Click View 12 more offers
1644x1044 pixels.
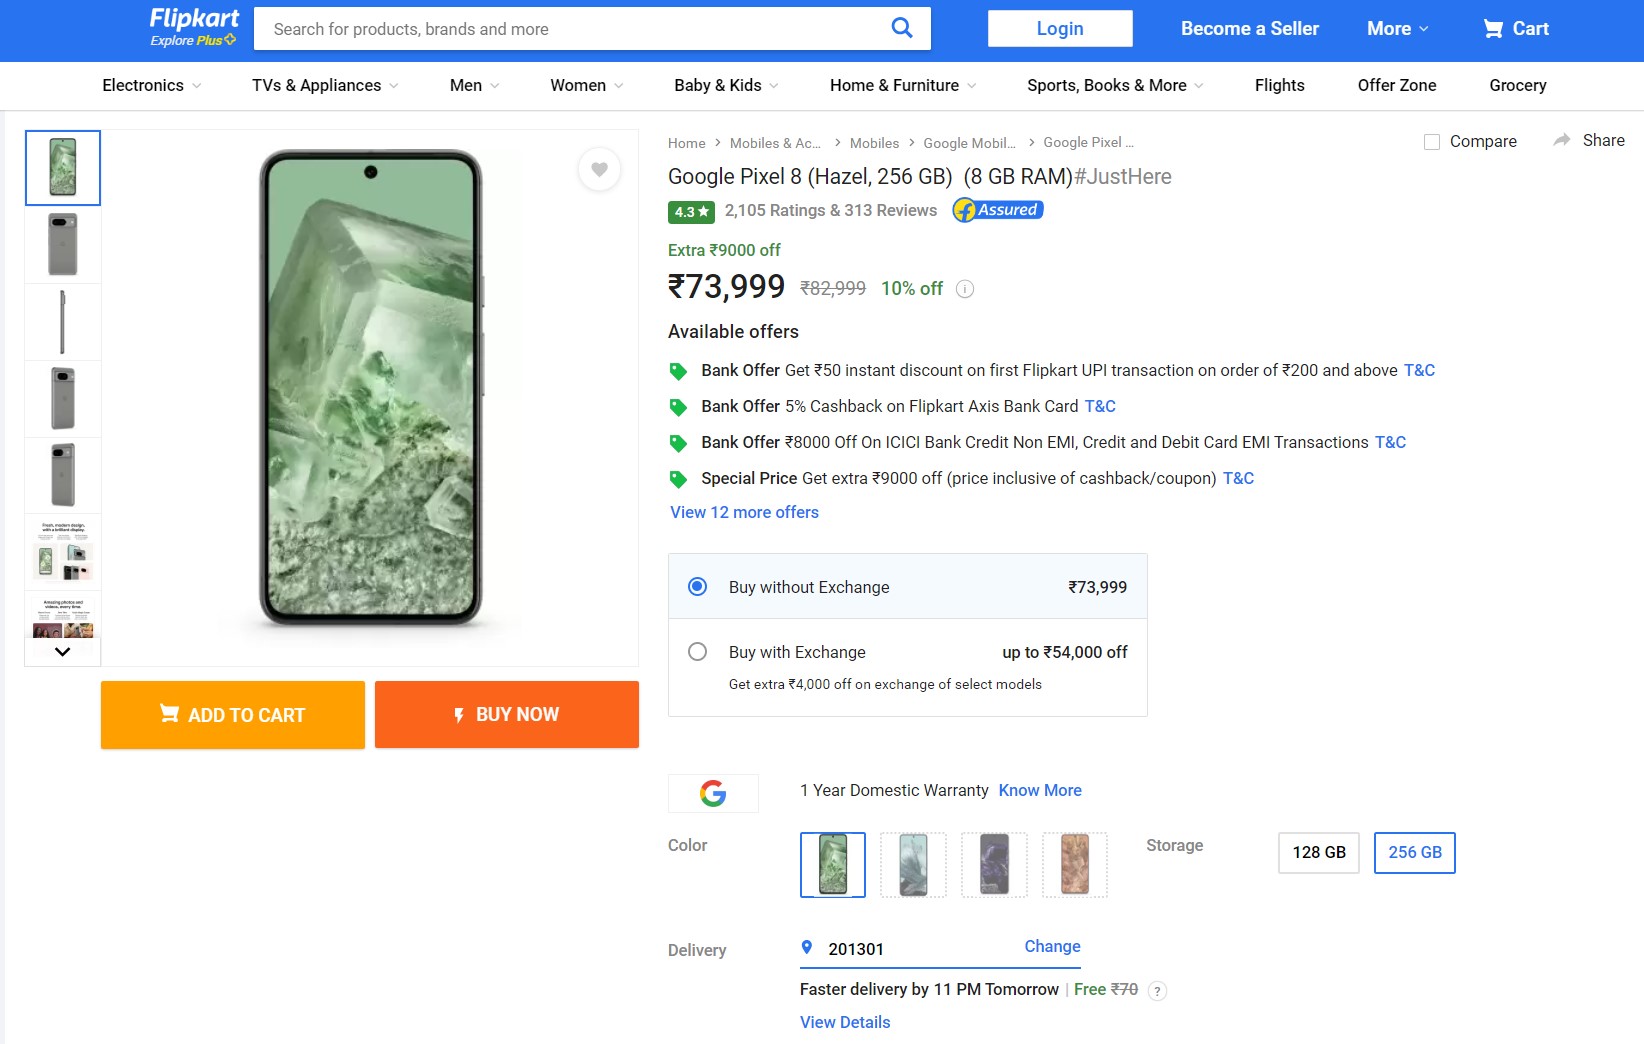pyautogui.click(x=743, y=512)
